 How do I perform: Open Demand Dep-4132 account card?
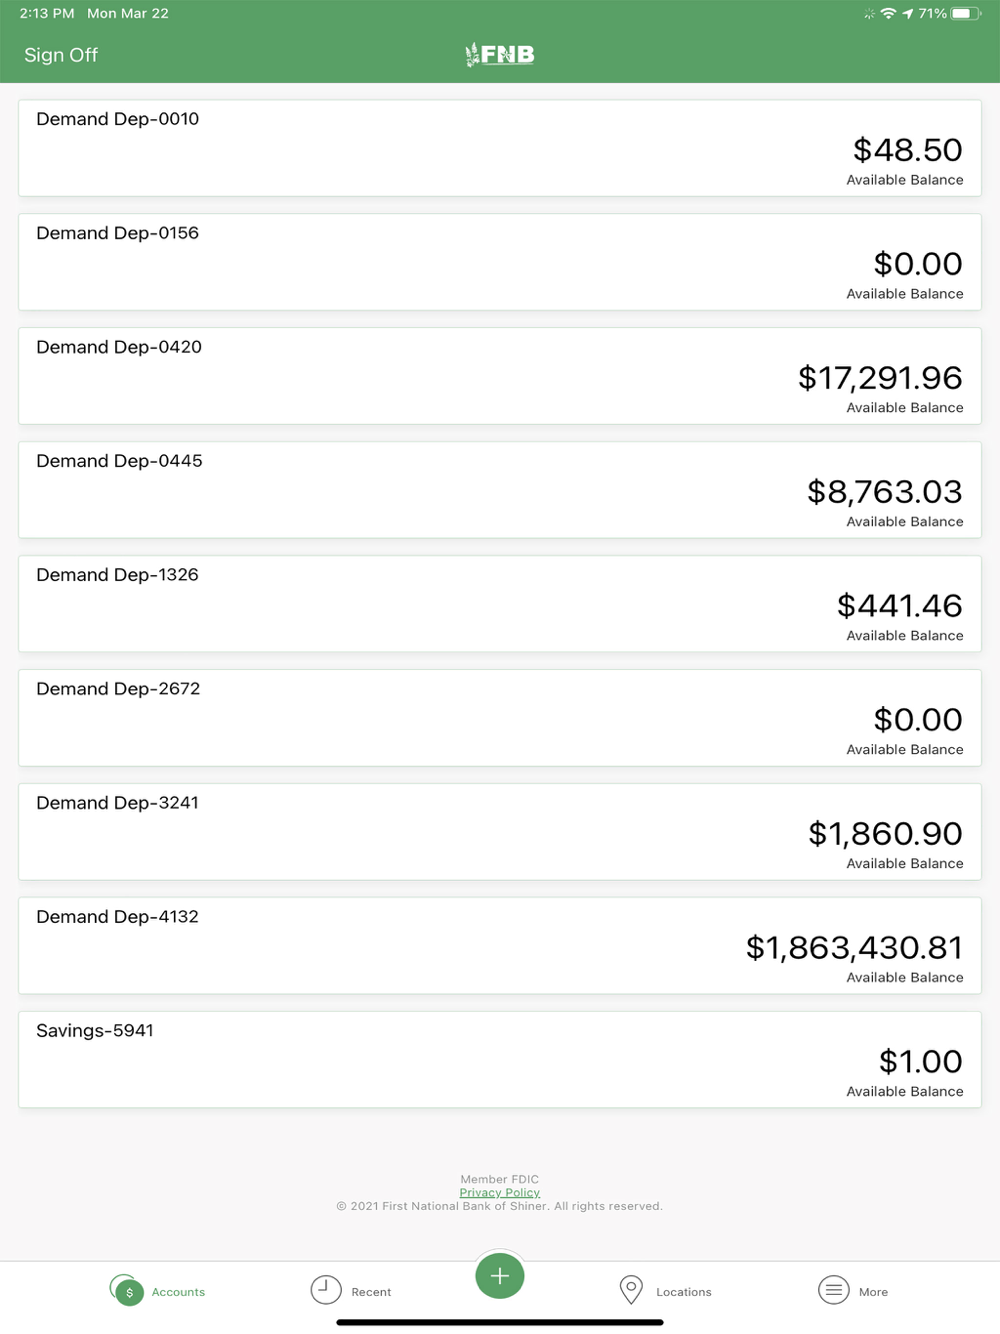(500, 946)
